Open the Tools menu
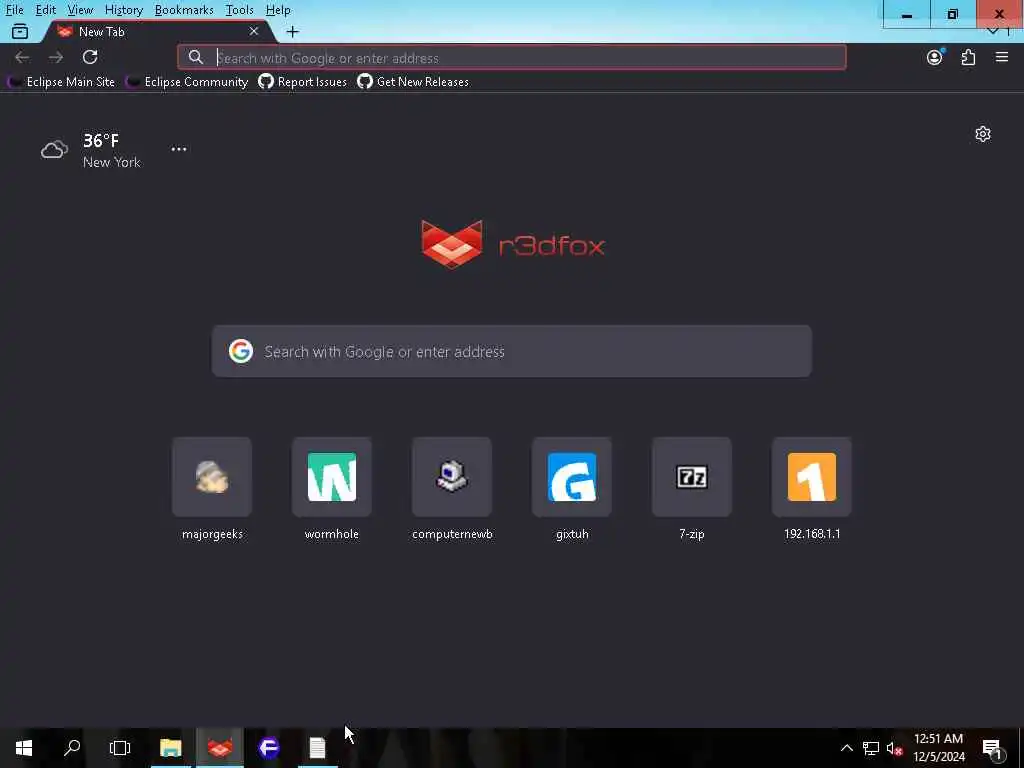Screen dimensions: 1024x768 (239, 10)
